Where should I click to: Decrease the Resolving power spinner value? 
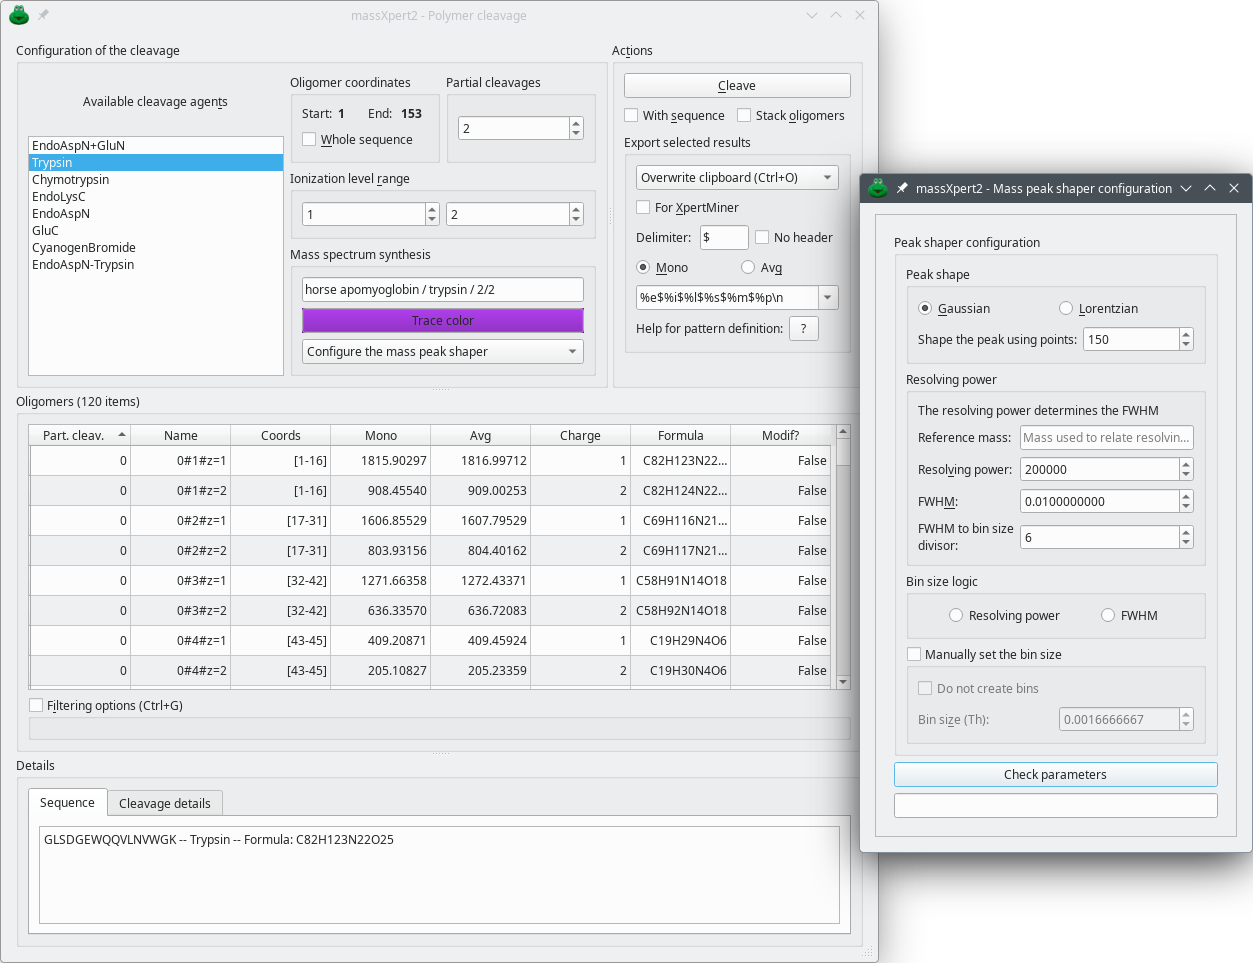tap(1186, 474)
